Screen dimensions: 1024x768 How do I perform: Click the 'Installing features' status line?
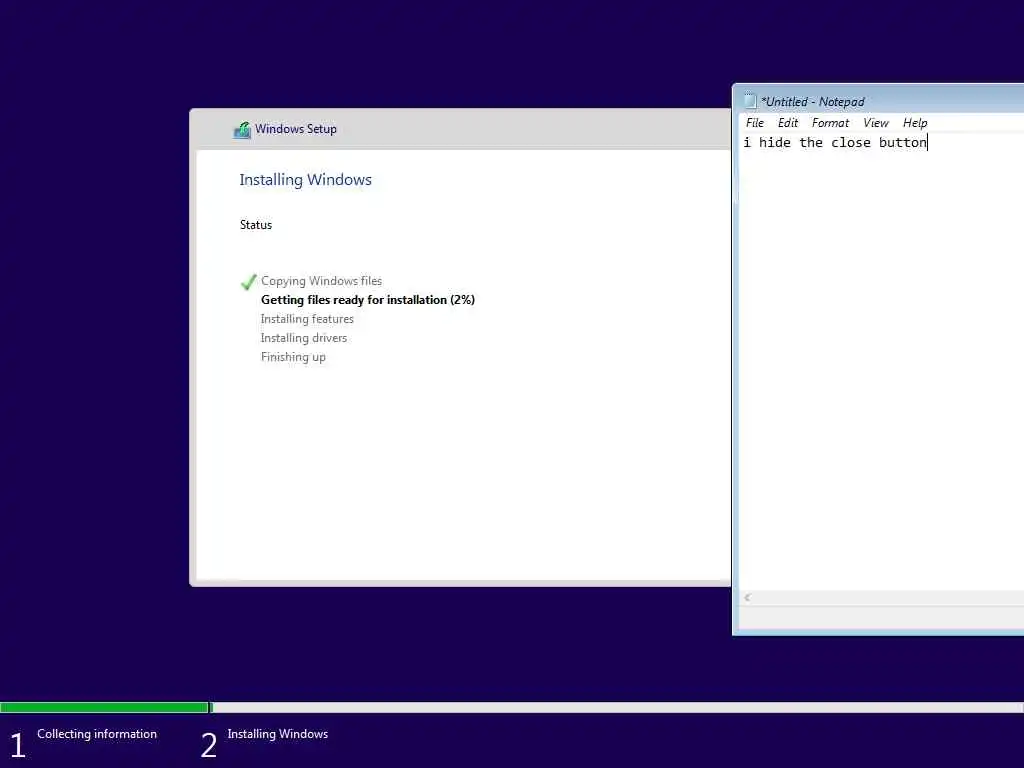pyautogui.click(x=307, y=319)
